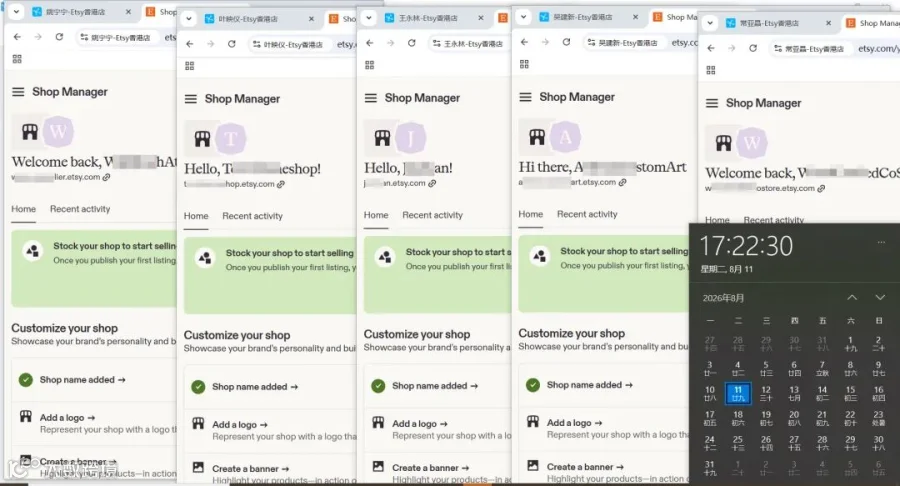
Task: Open the tab search dropdown in the A-avatar window
Action: click(523, 17)
